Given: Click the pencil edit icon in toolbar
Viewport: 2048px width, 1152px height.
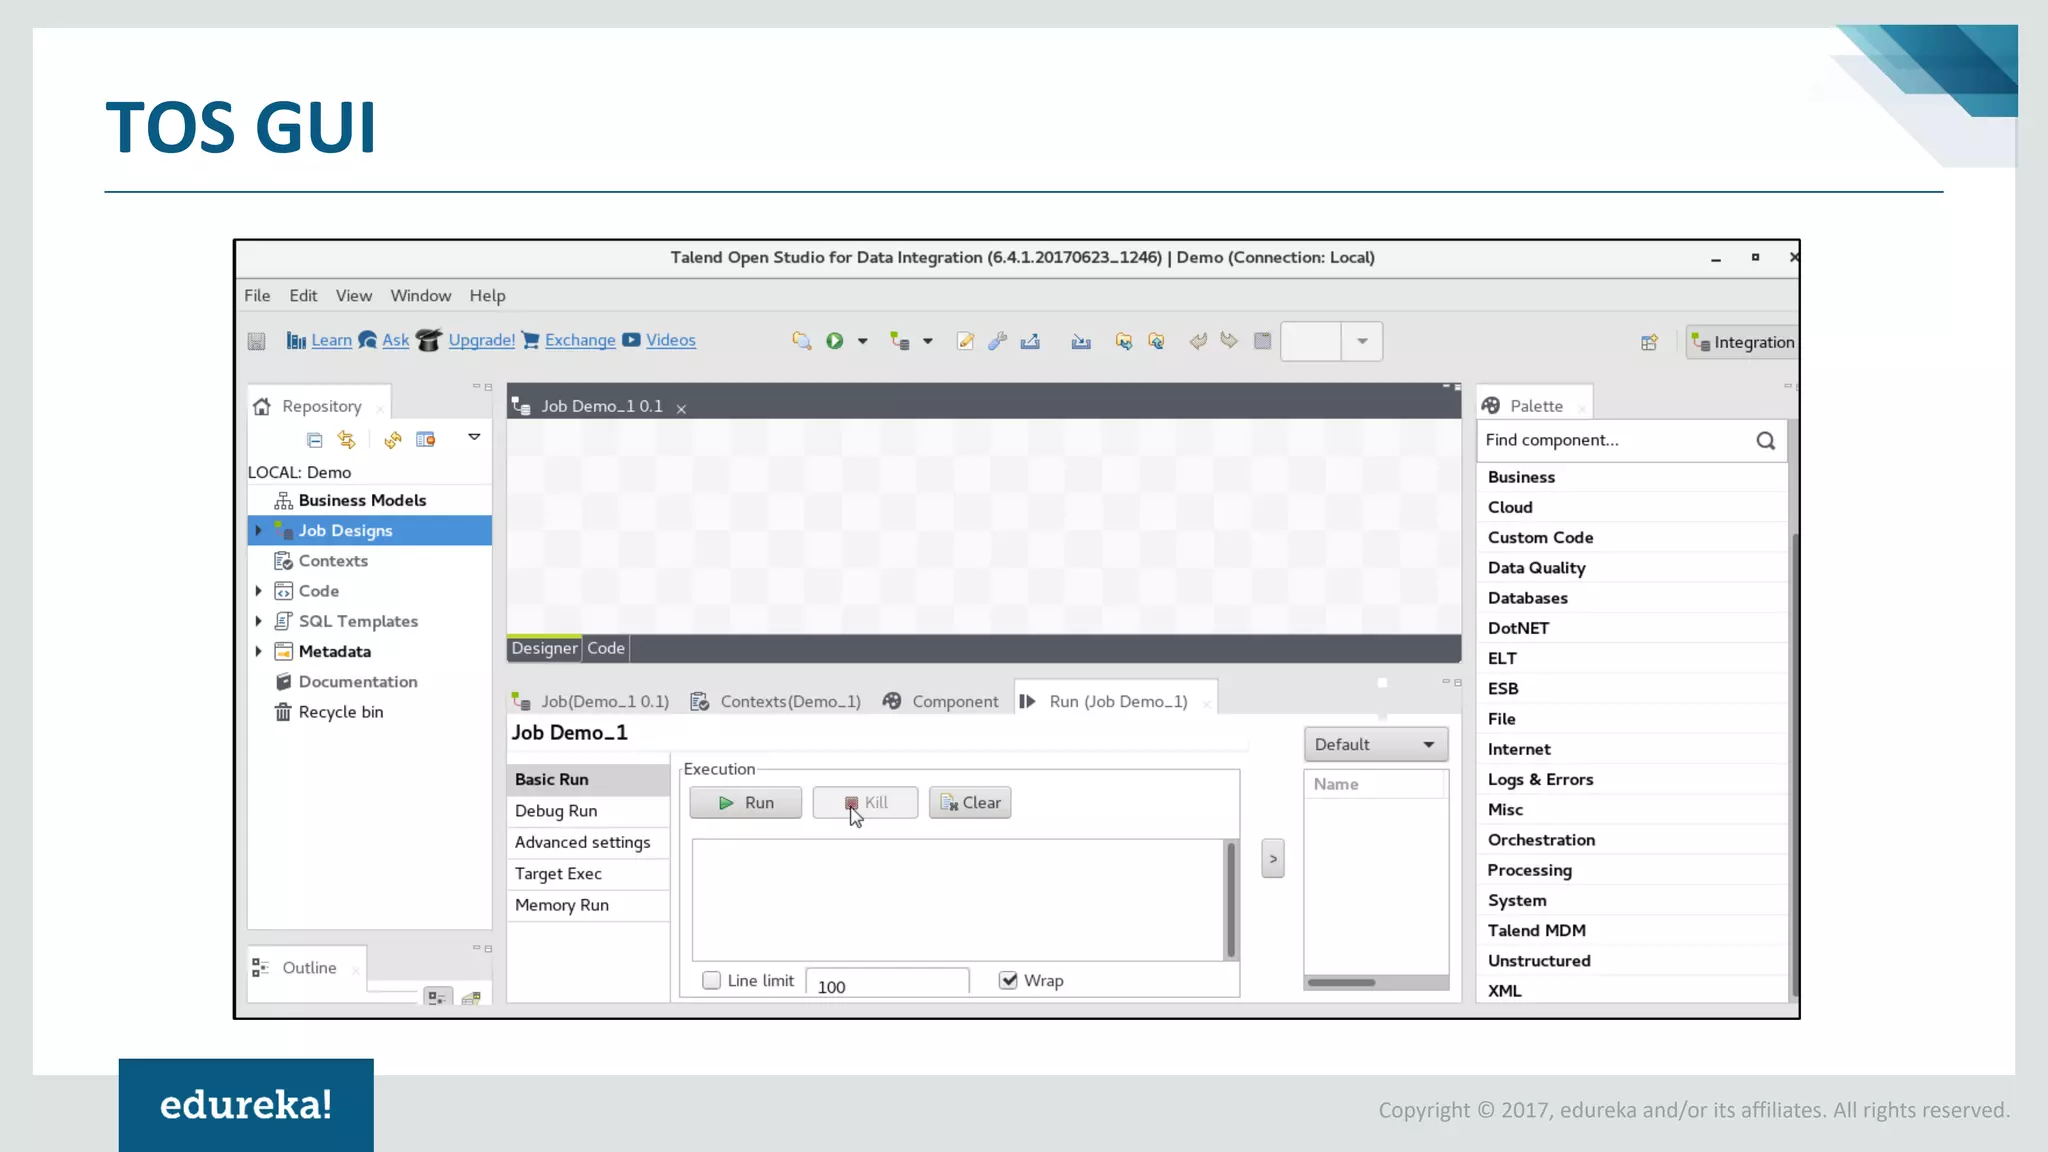Looking at the screenshot, I should (965, 341).
